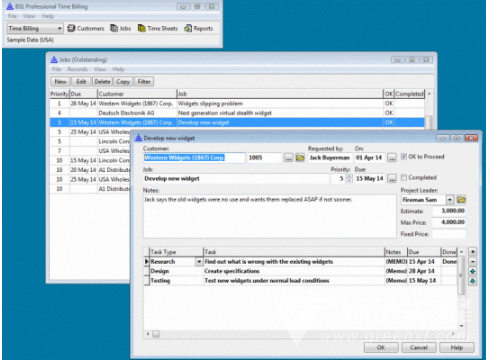This screenshot has height=360, width=486.
Task: Sort jobs by Priority column header
Action: click(59, 94)
